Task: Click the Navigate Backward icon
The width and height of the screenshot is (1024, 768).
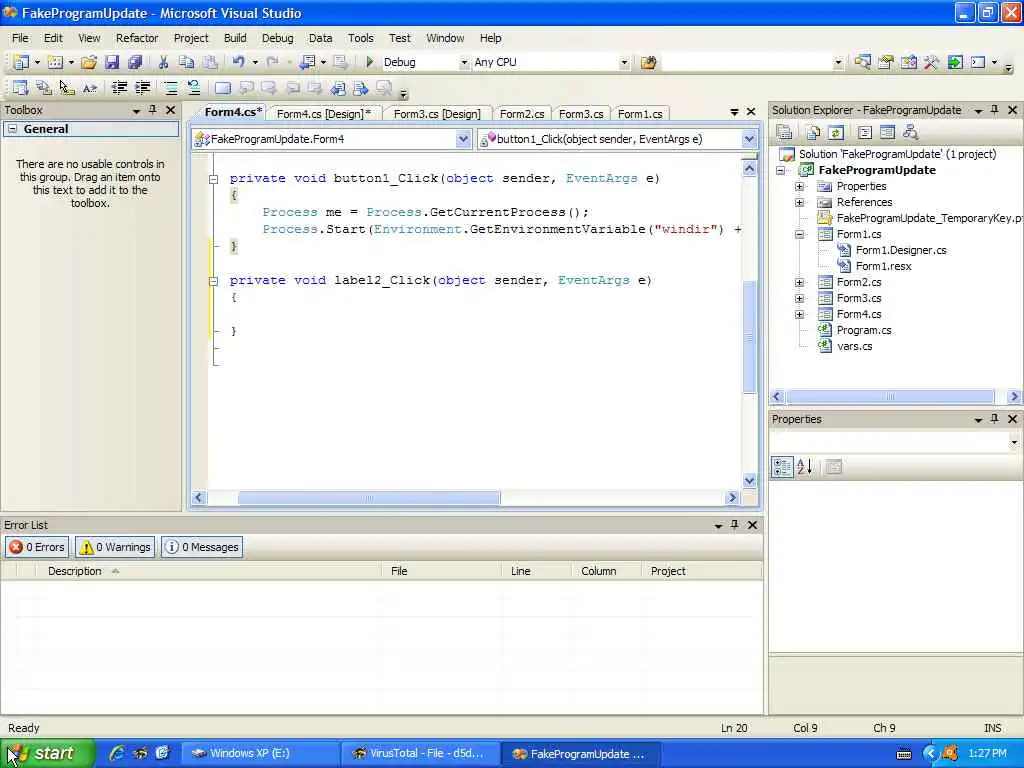Action: tap(307, 63)
